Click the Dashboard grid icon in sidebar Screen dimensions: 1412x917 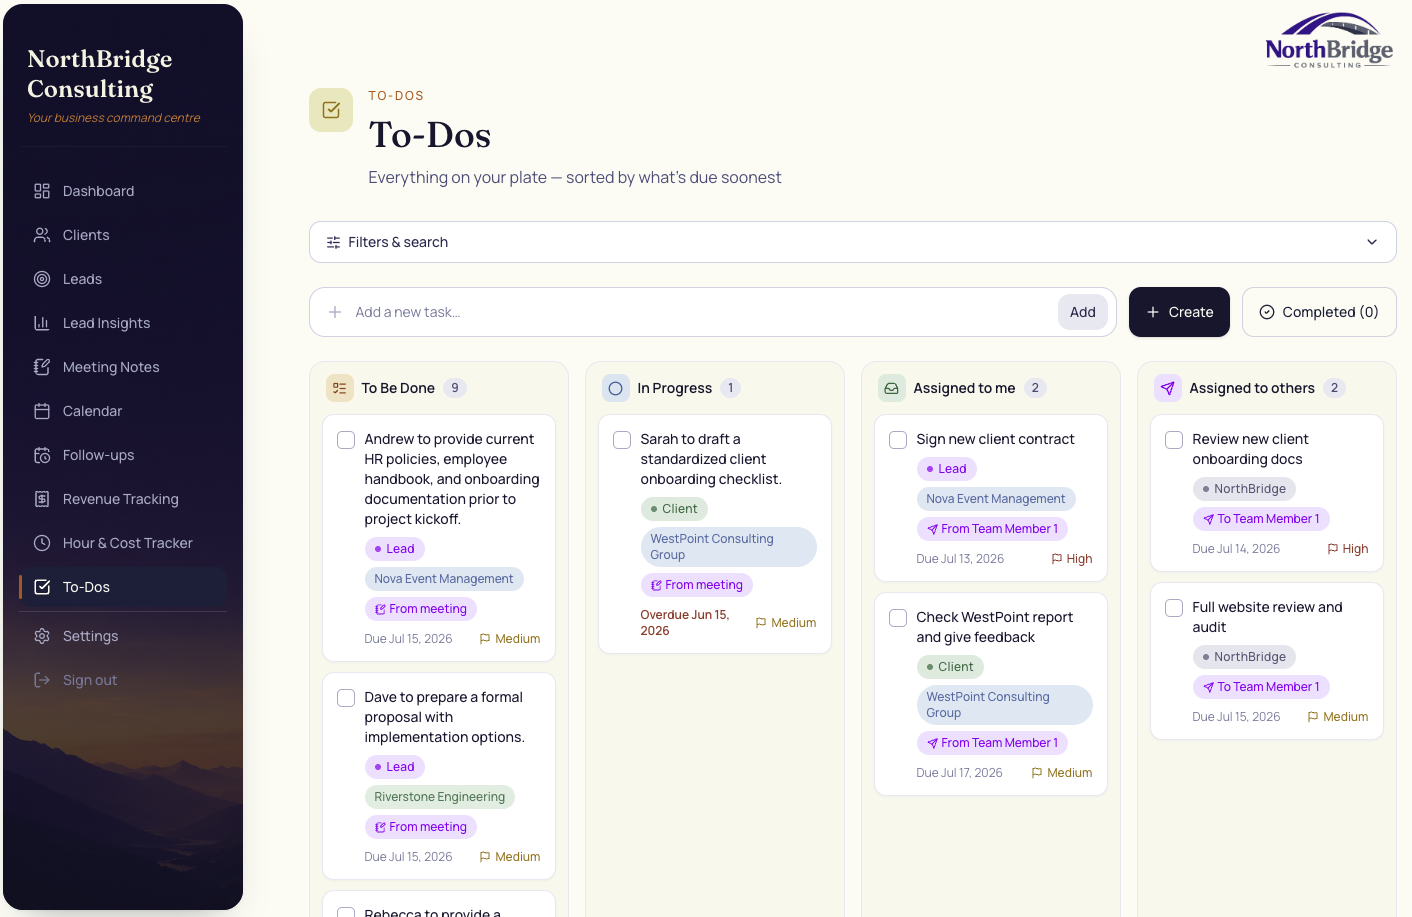[x=42, y=191]
